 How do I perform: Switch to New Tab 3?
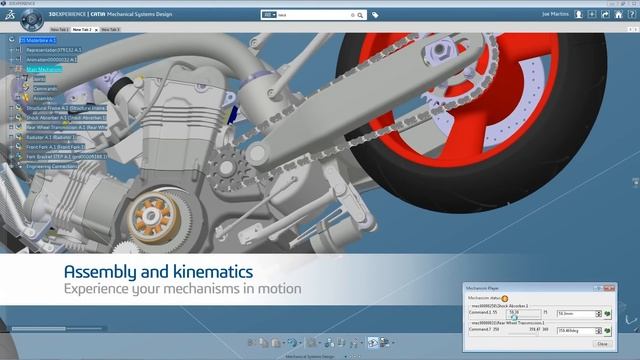(x=110, y=29)
